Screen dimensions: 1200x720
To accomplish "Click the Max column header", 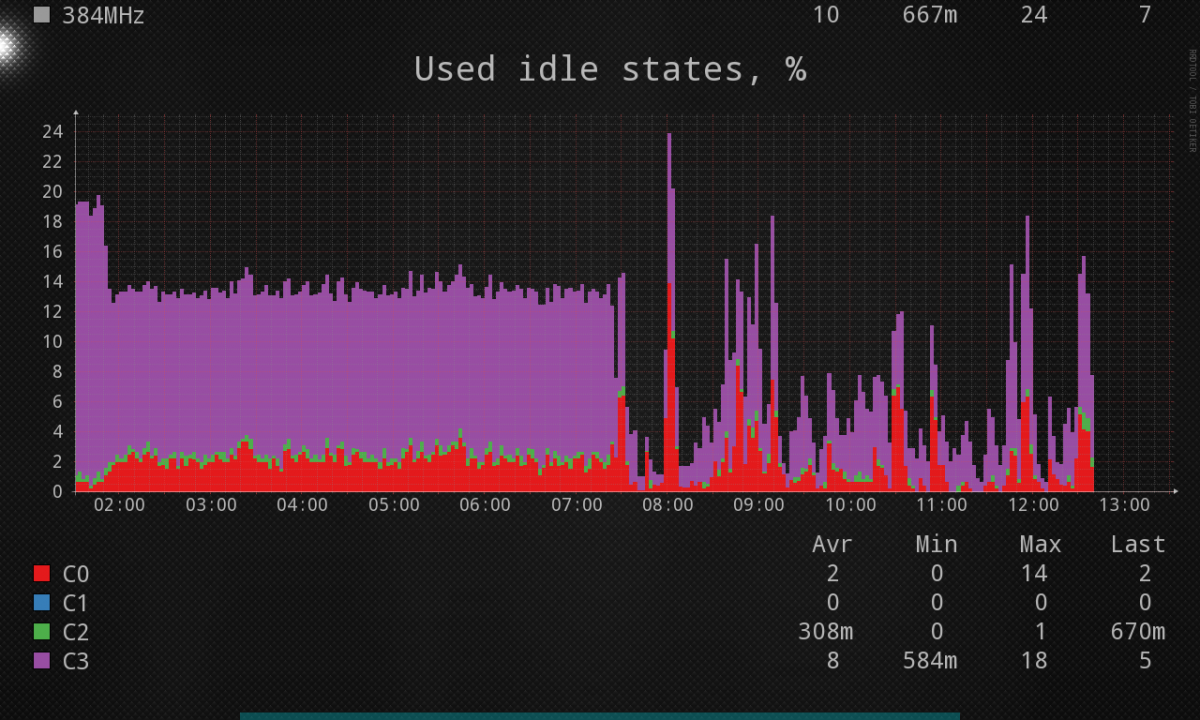I will pyautogui.click(x=1040, y=545).
